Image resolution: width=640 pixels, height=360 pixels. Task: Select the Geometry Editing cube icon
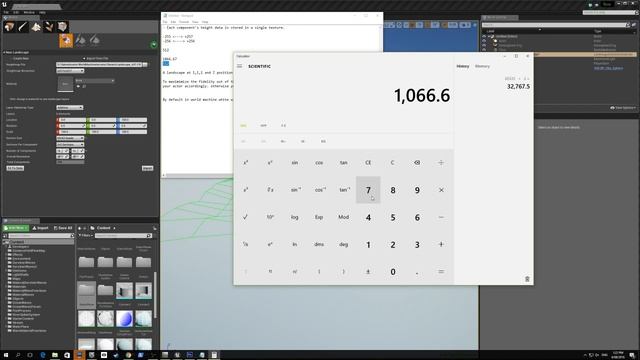pyautogui.click(x=62, y=27)
